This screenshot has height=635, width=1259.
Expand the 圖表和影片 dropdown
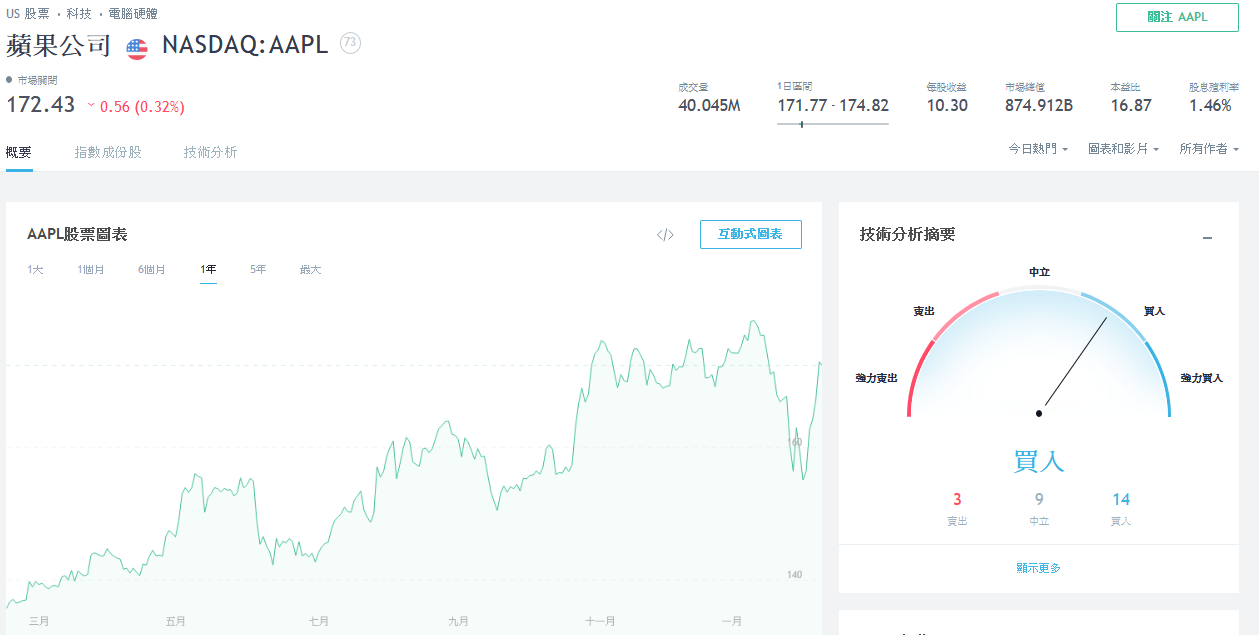(1124, 149)
